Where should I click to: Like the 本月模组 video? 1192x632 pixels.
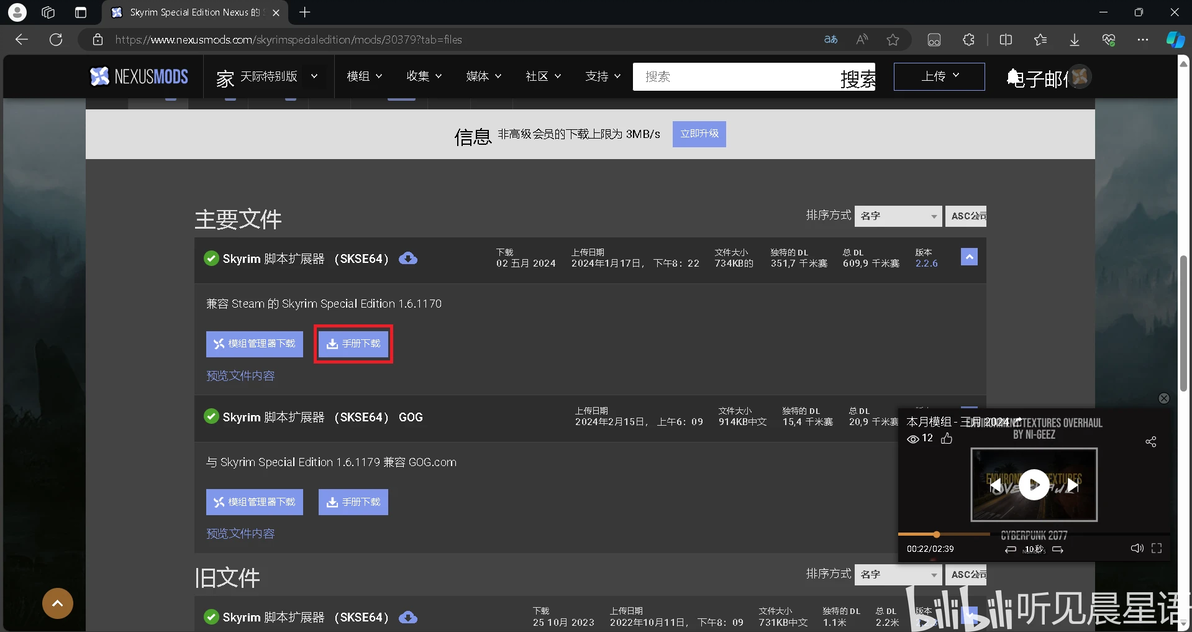946,439
